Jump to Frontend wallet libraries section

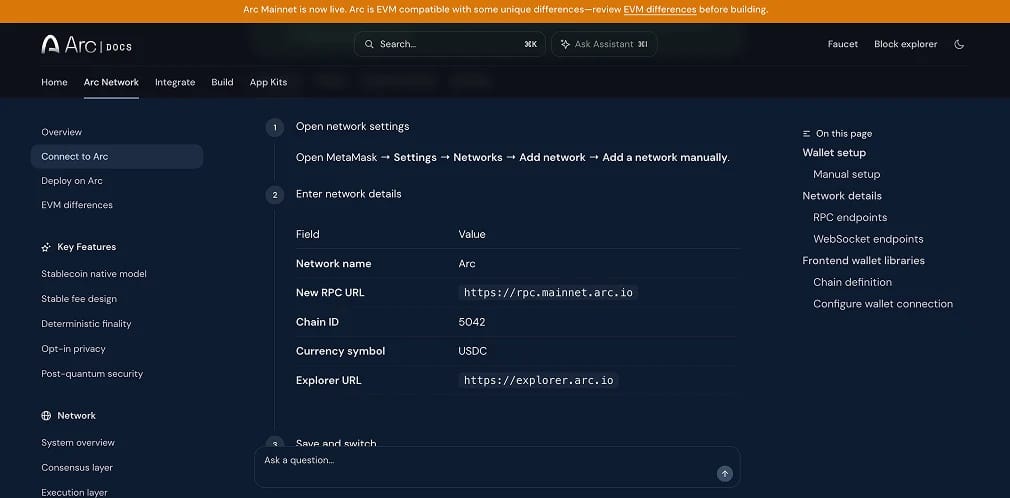(x=863, y=260)
